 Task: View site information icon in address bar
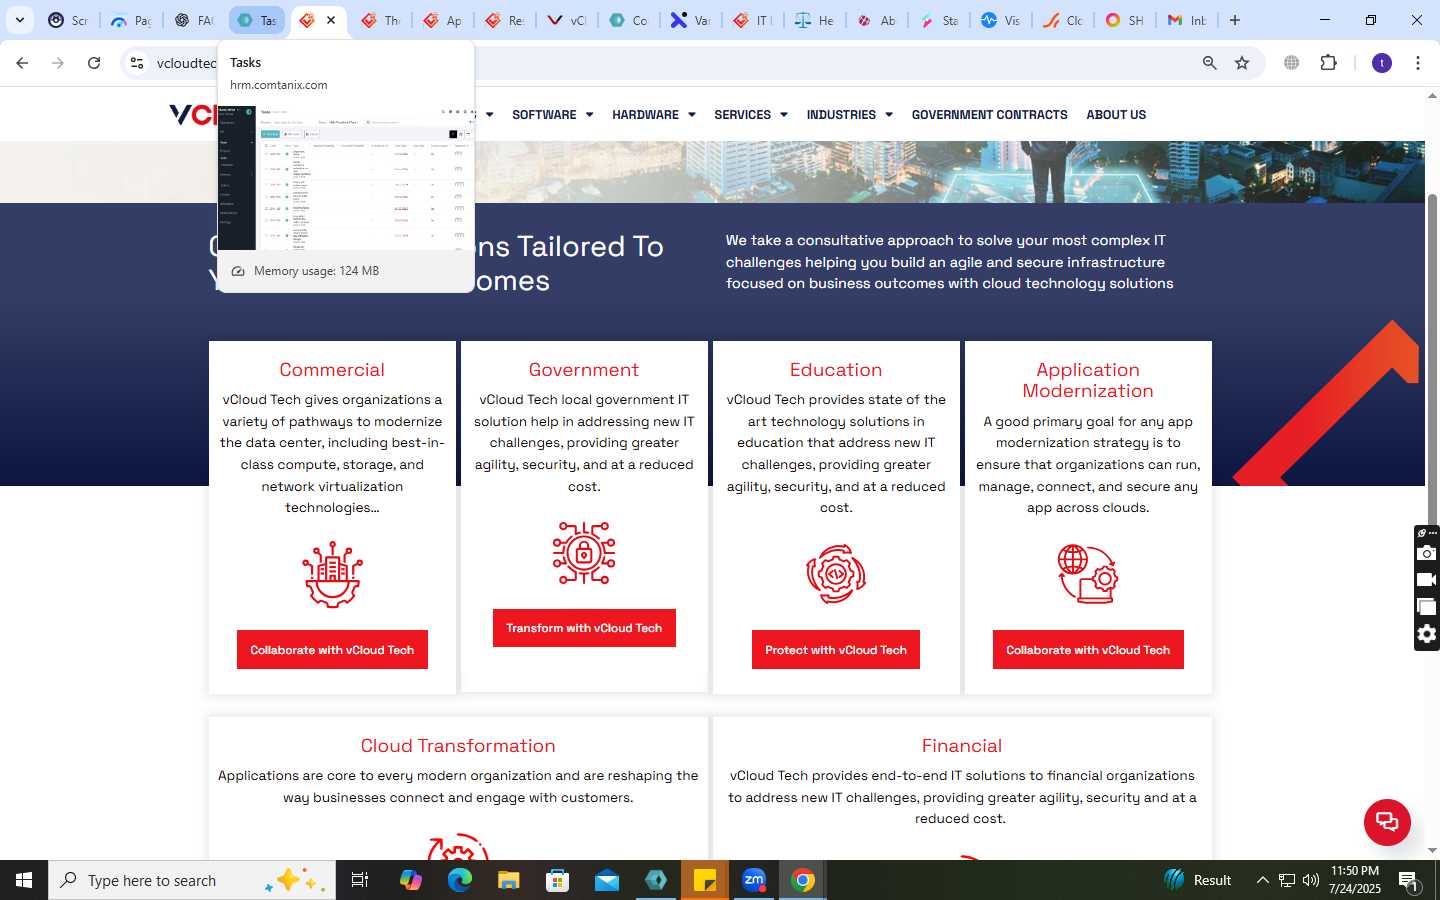[x=137, y=63]
